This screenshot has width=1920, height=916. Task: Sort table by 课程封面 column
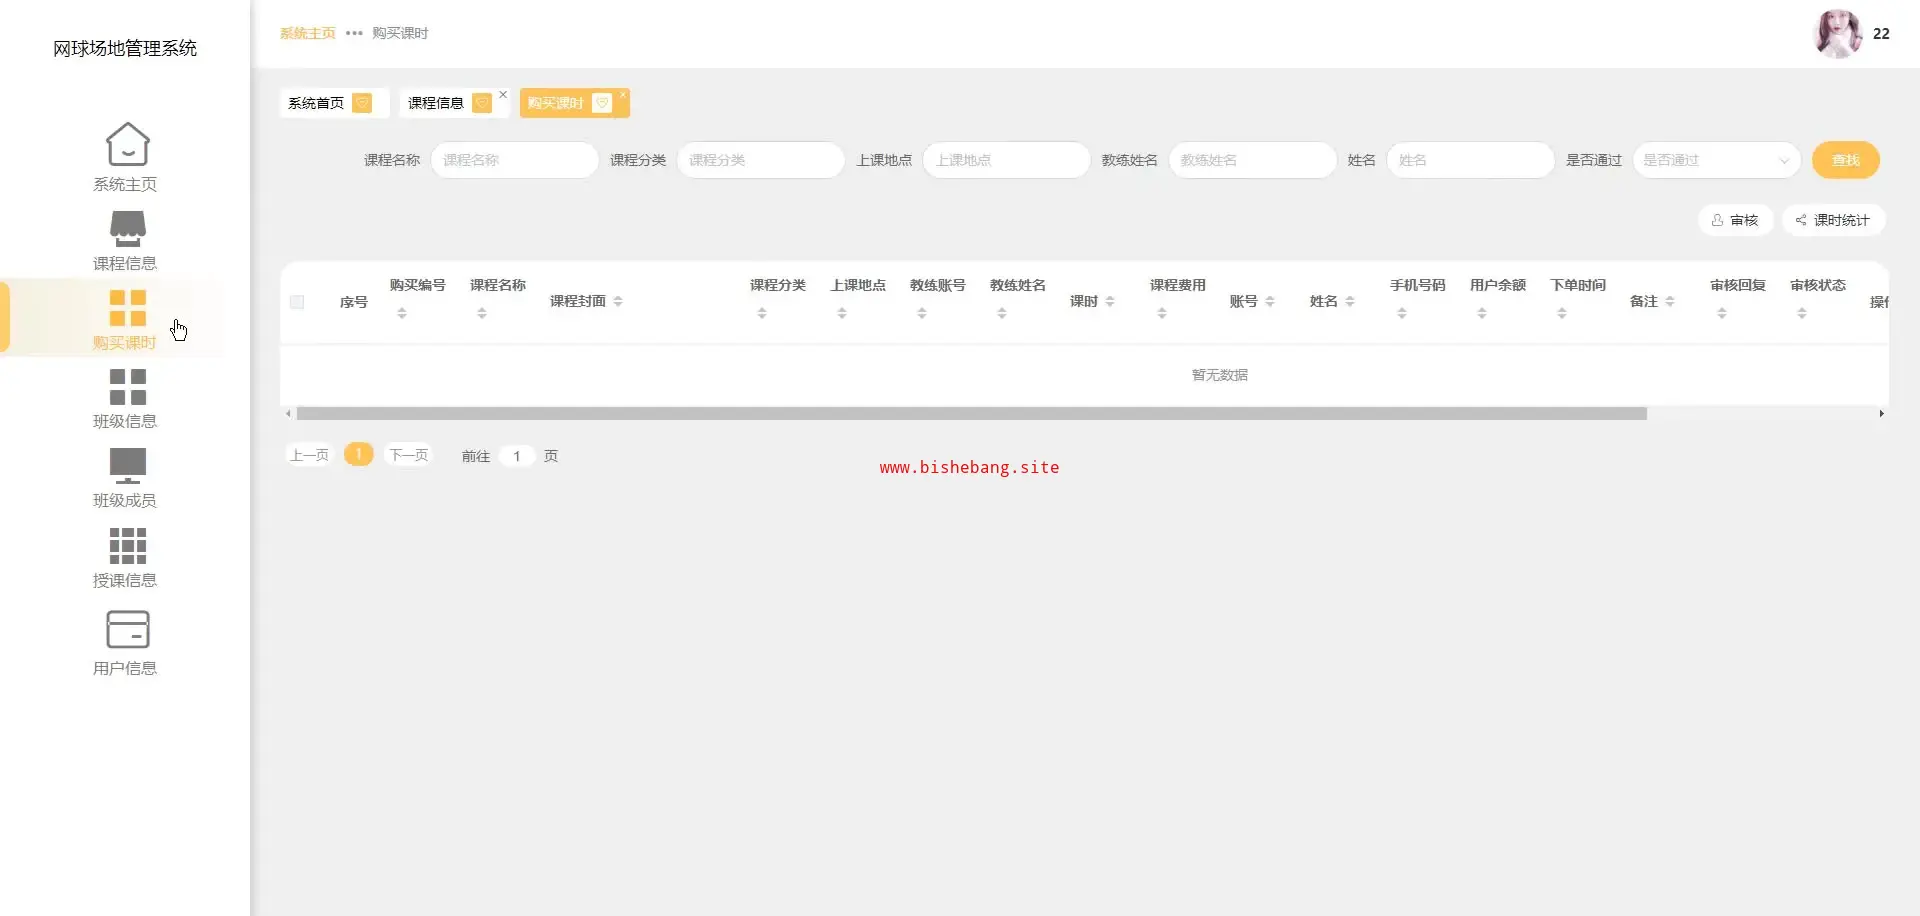[618, 301]
